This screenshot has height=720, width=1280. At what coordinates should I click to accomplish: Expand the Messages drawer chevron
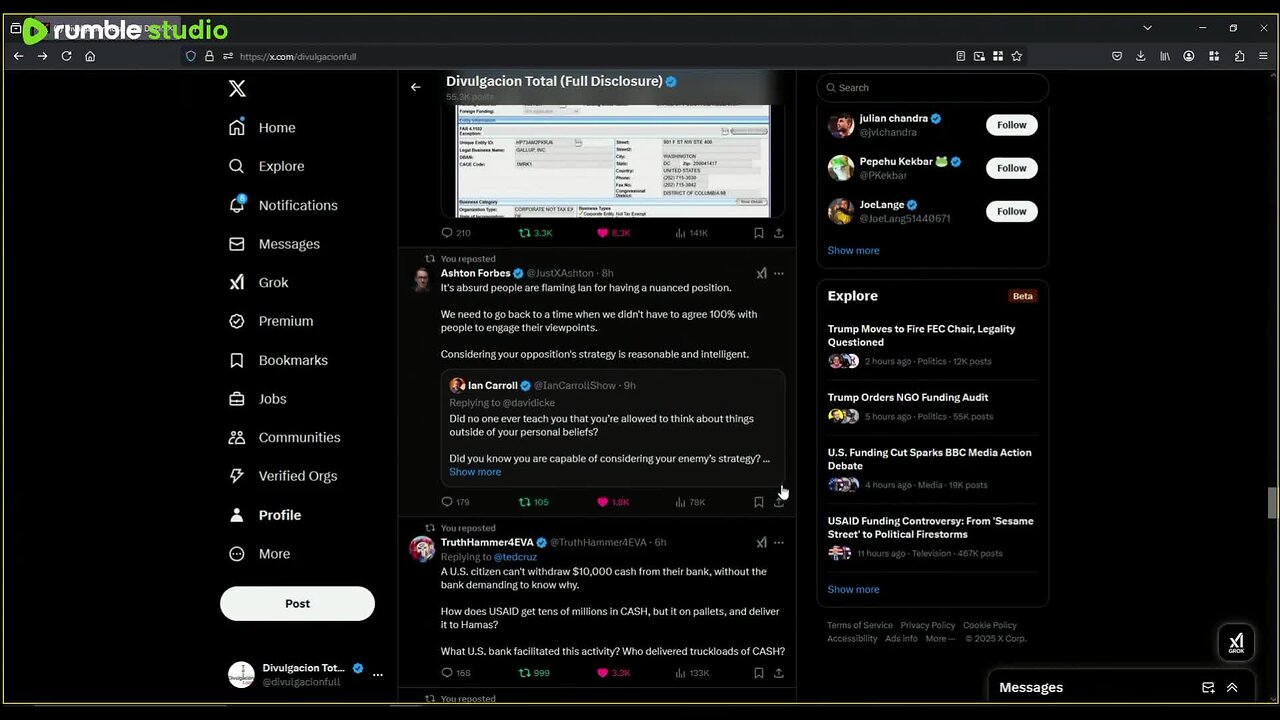[x=1232, y=688]
